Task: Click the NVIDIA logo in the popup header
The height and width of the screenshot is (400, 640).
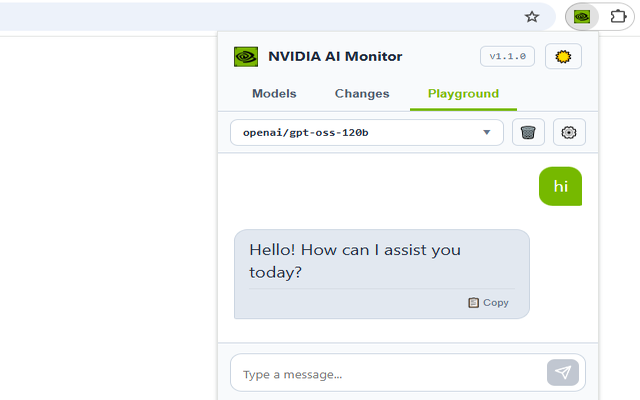Action: point(246,56)
